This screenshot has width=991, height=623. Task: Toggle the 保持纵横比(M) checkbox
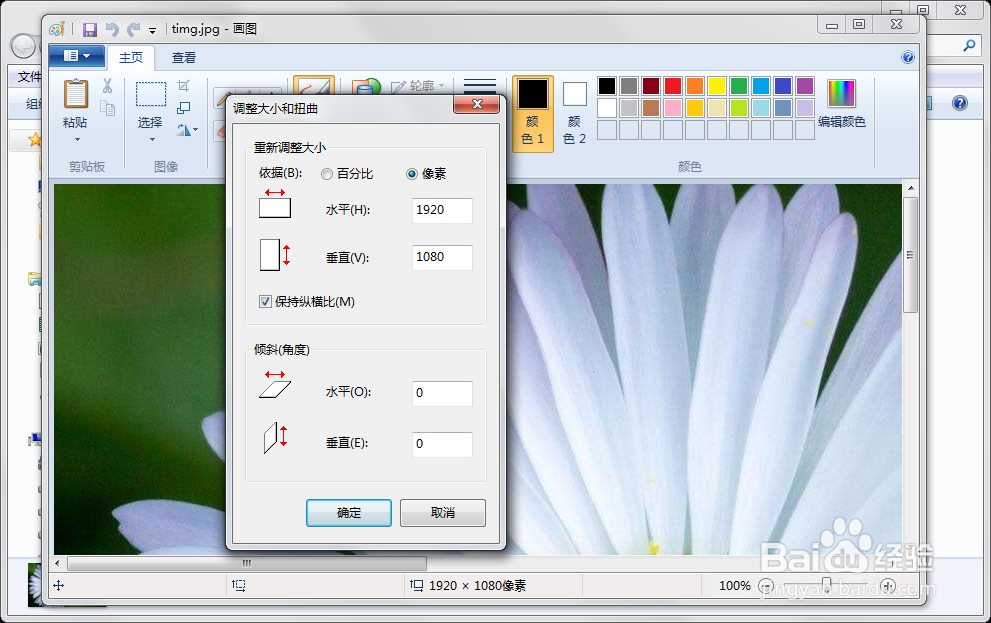click(265, 302)
